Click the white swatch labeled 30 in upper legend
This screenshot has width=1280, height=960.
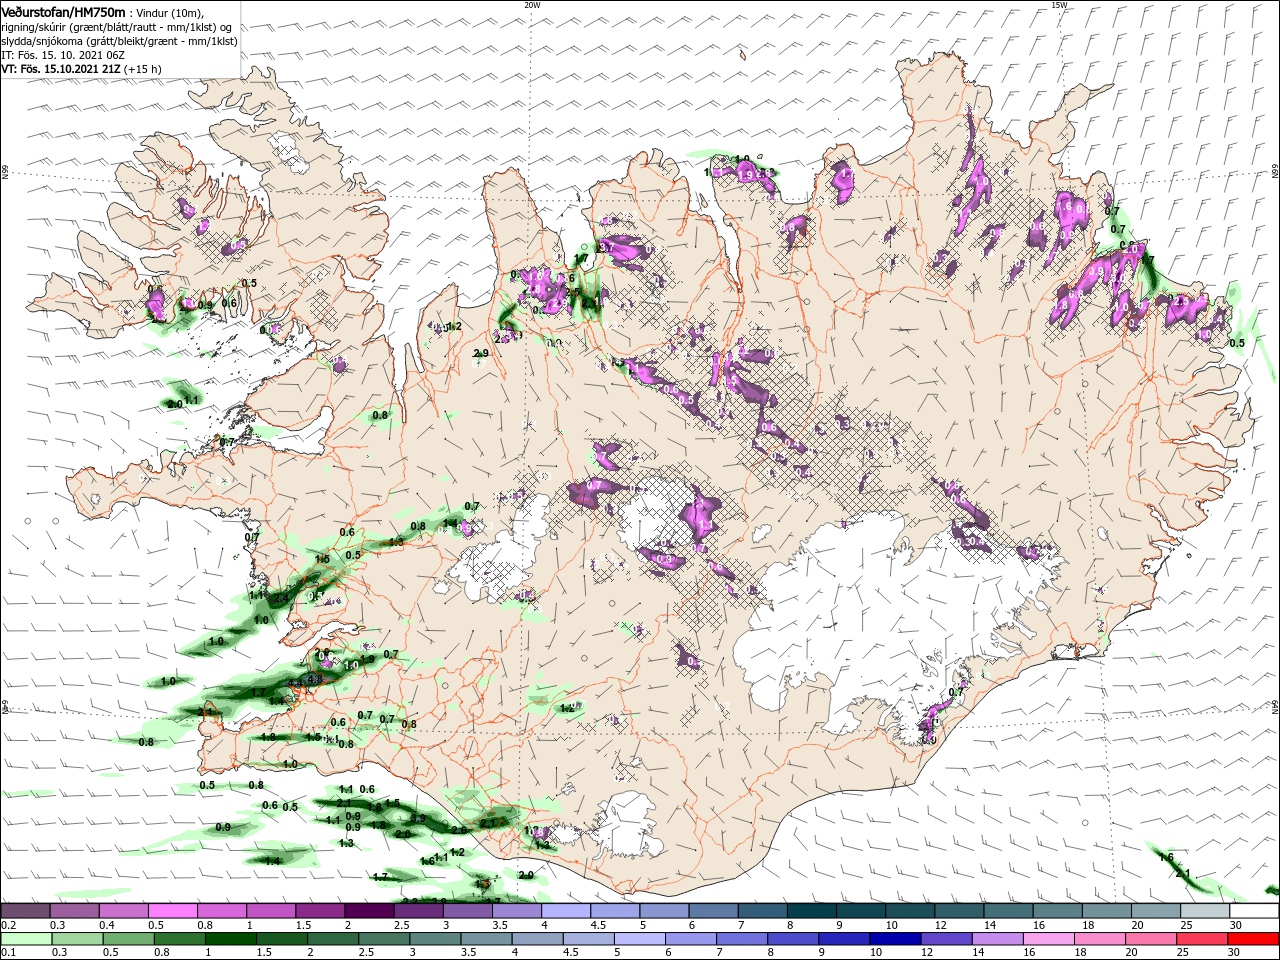tap(1254, 911)
